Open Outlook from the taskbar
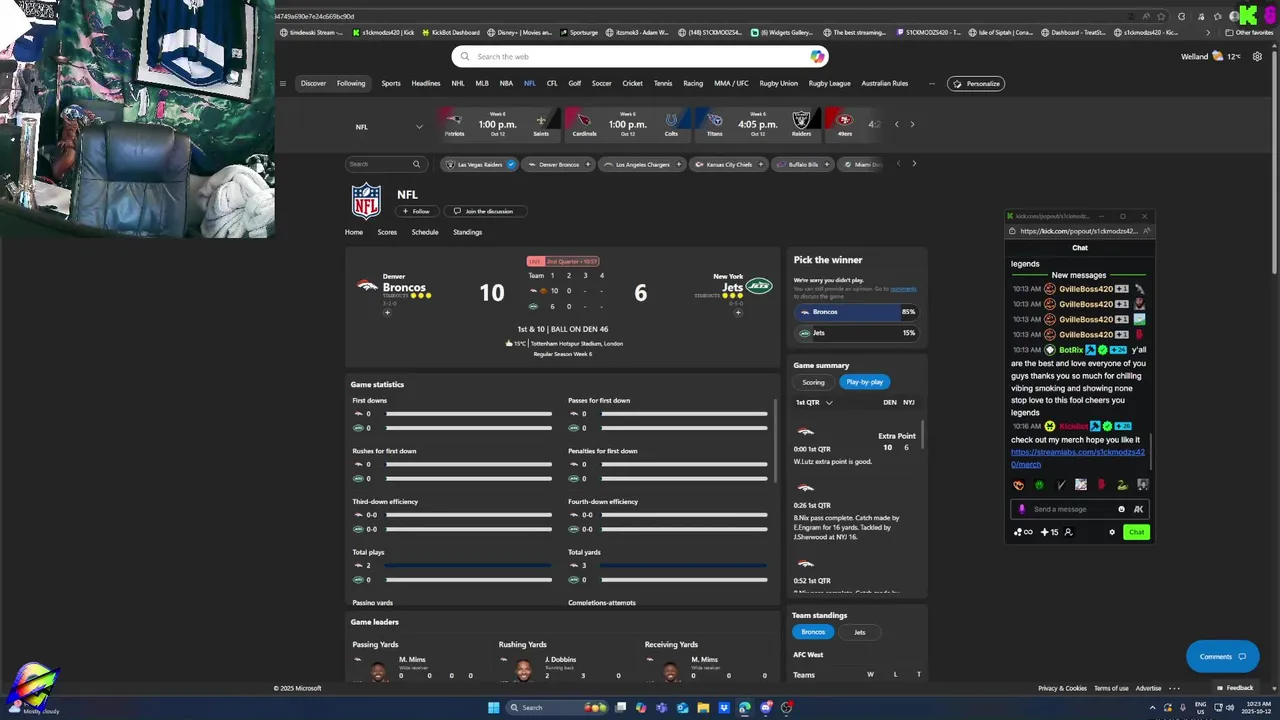 click(682, 707)
